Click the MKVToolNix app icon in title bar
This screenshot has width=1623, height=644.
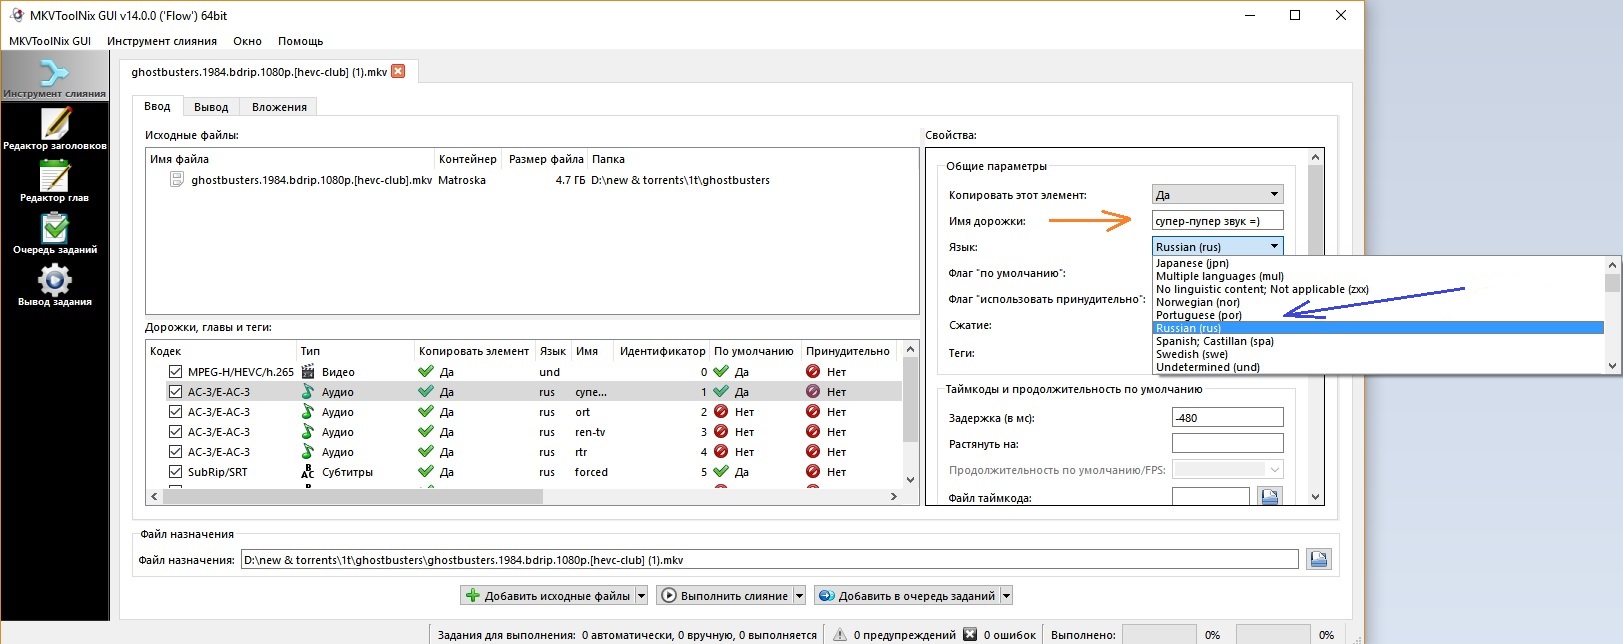17,15
